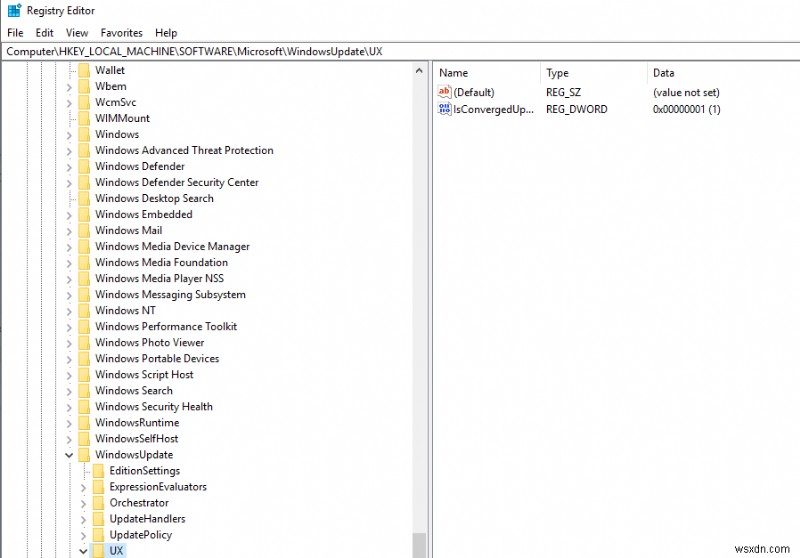
Task: Select the IsConvergedUp... DWORD value icon
Action: pyautogui.click(x=444, y=109)
